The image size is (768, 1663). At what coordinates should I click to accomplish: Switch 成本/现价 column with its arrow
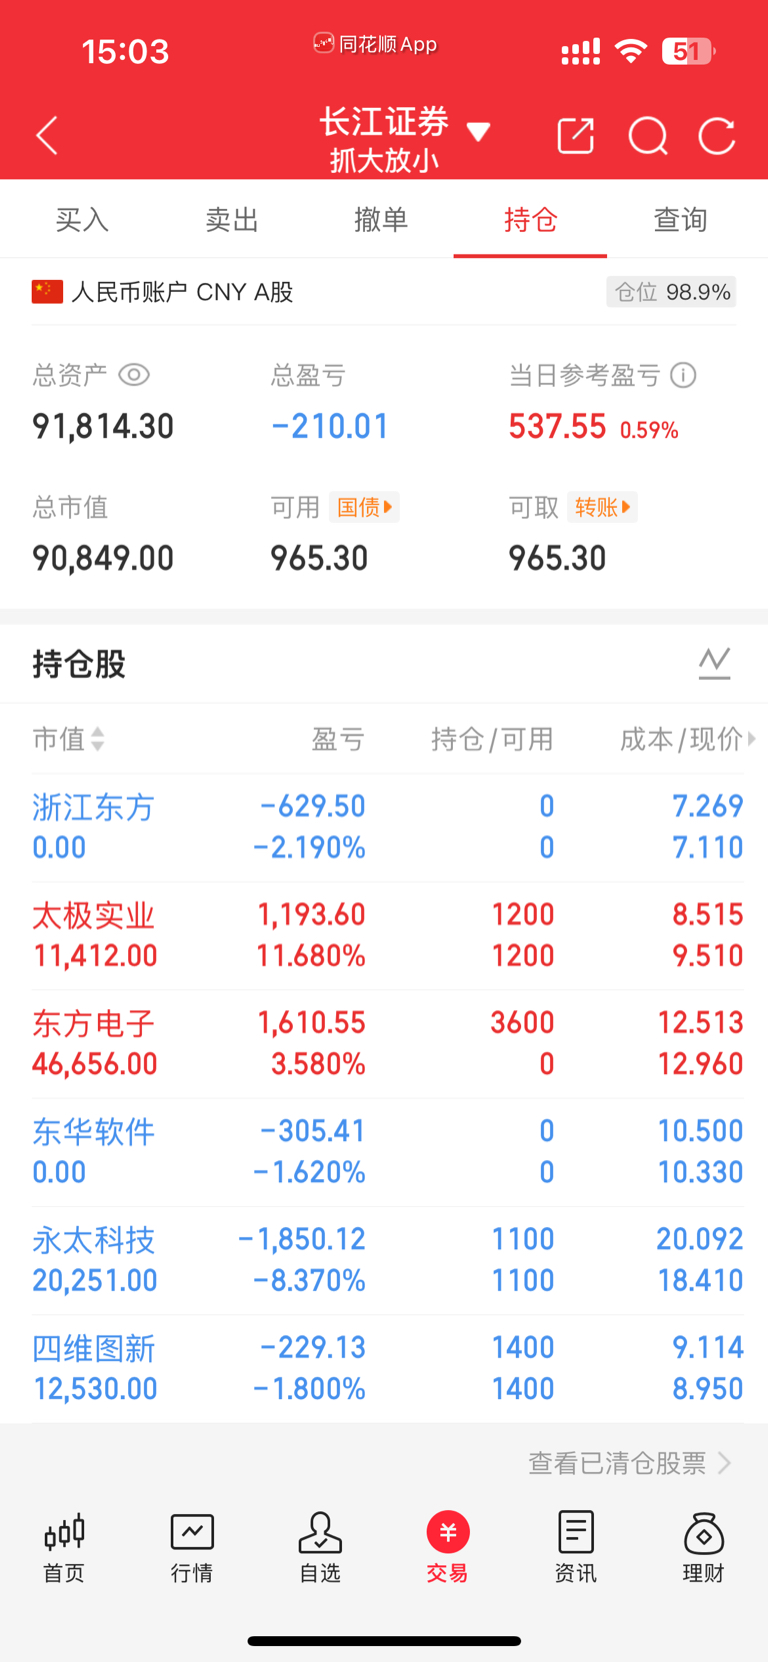point(750,739)
